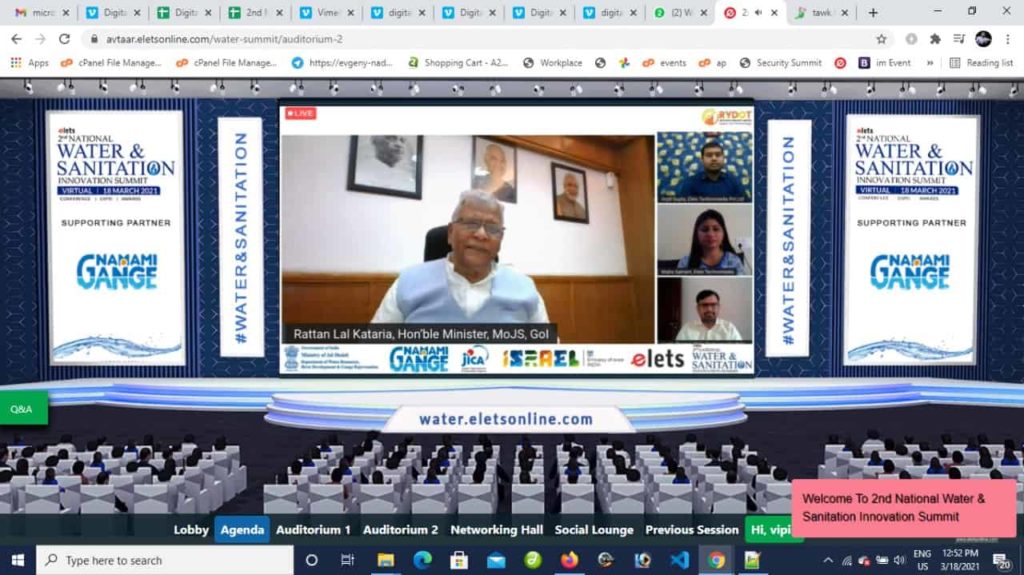The height and width of the screenshot is (575, 1024).
Task: Reload the auditorium page
Action: [64, 39]
